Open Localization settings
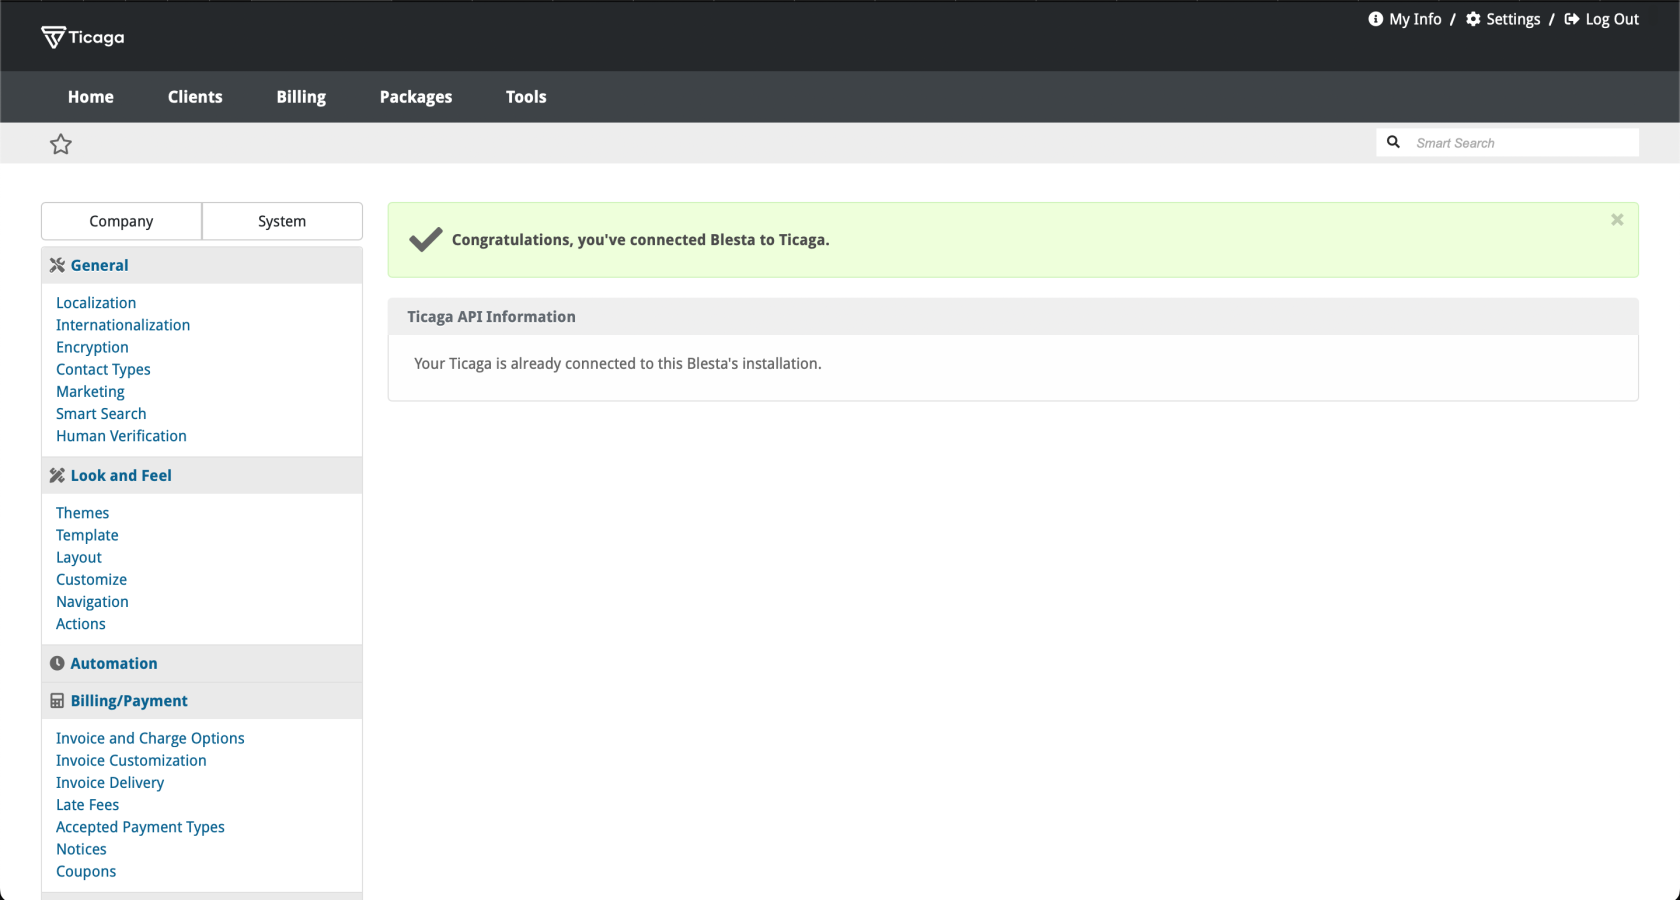The width and height of the screenshot is (1680, 900). click(x=96, y=303)
